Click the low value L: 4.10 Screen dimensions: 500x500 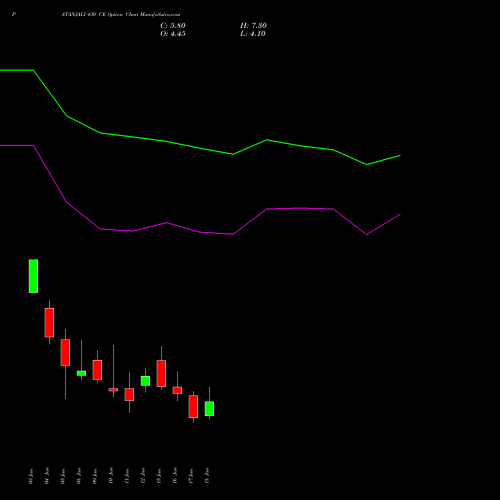pos(252,34)
